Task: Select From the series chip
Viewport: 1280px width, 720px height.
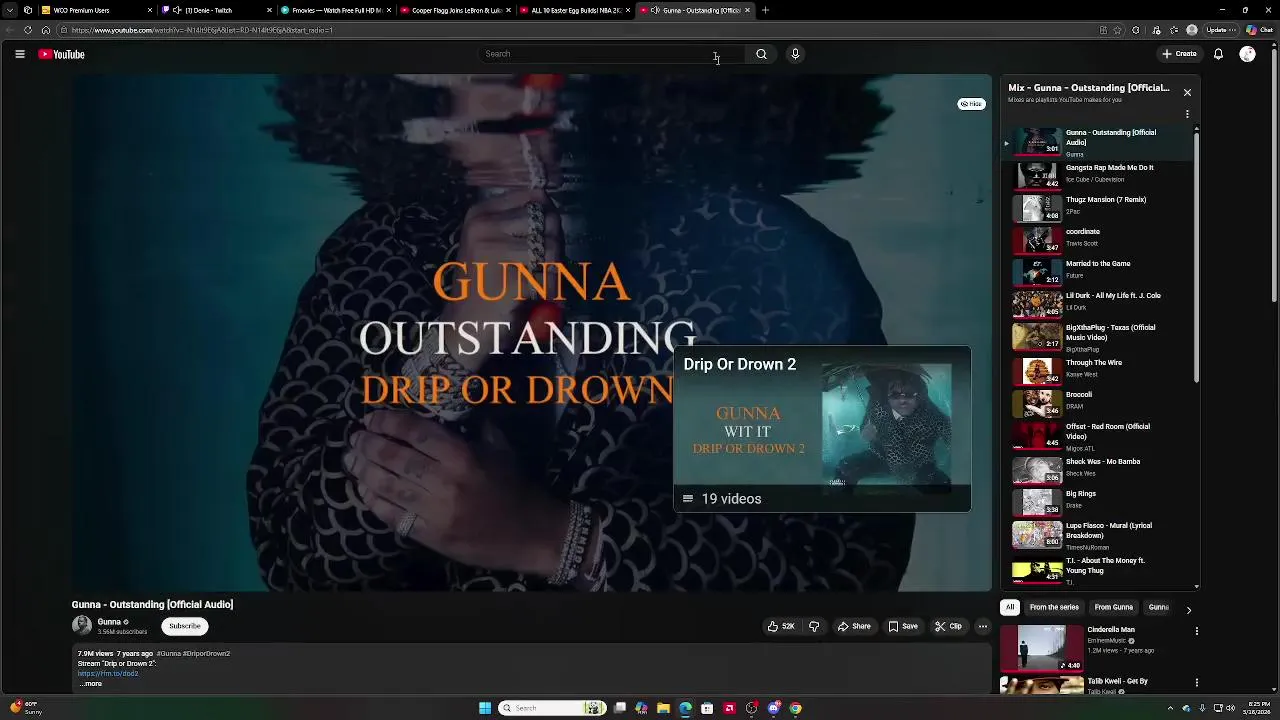Action: [x=1054, y=607]
